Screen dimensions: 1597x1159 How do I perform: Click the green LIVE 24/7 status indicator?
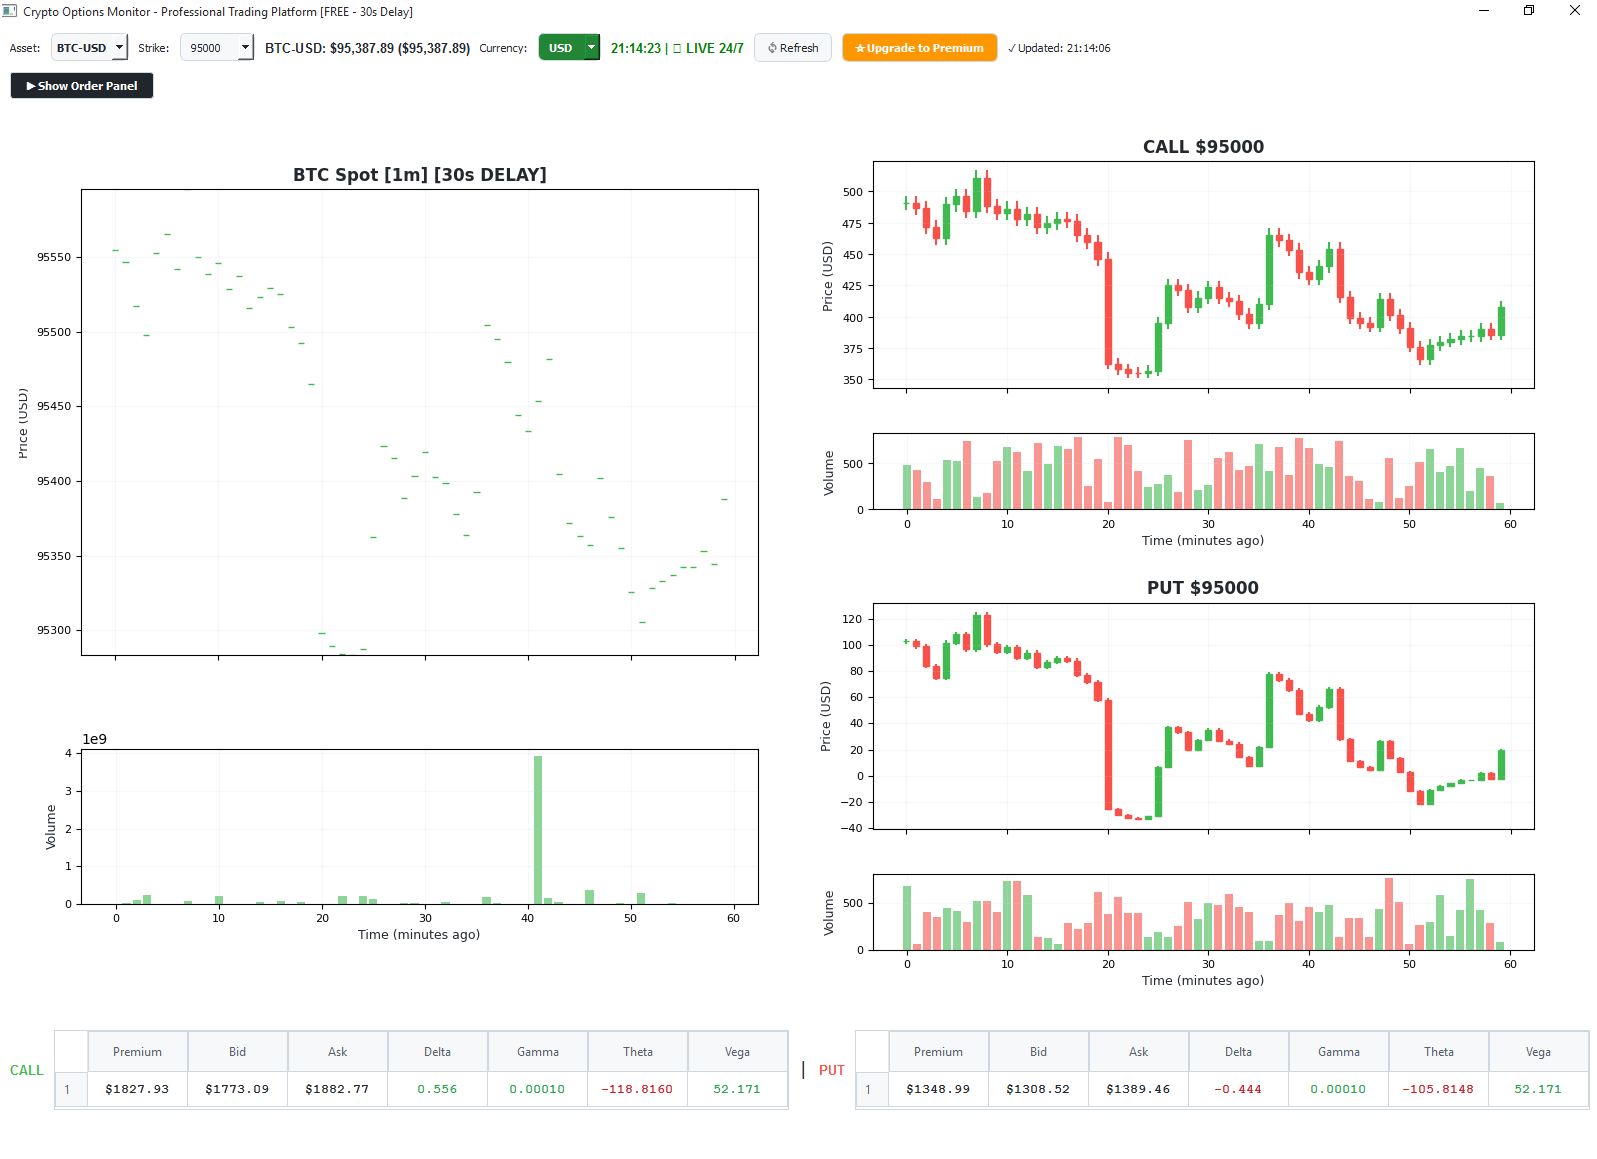point(706,47)
